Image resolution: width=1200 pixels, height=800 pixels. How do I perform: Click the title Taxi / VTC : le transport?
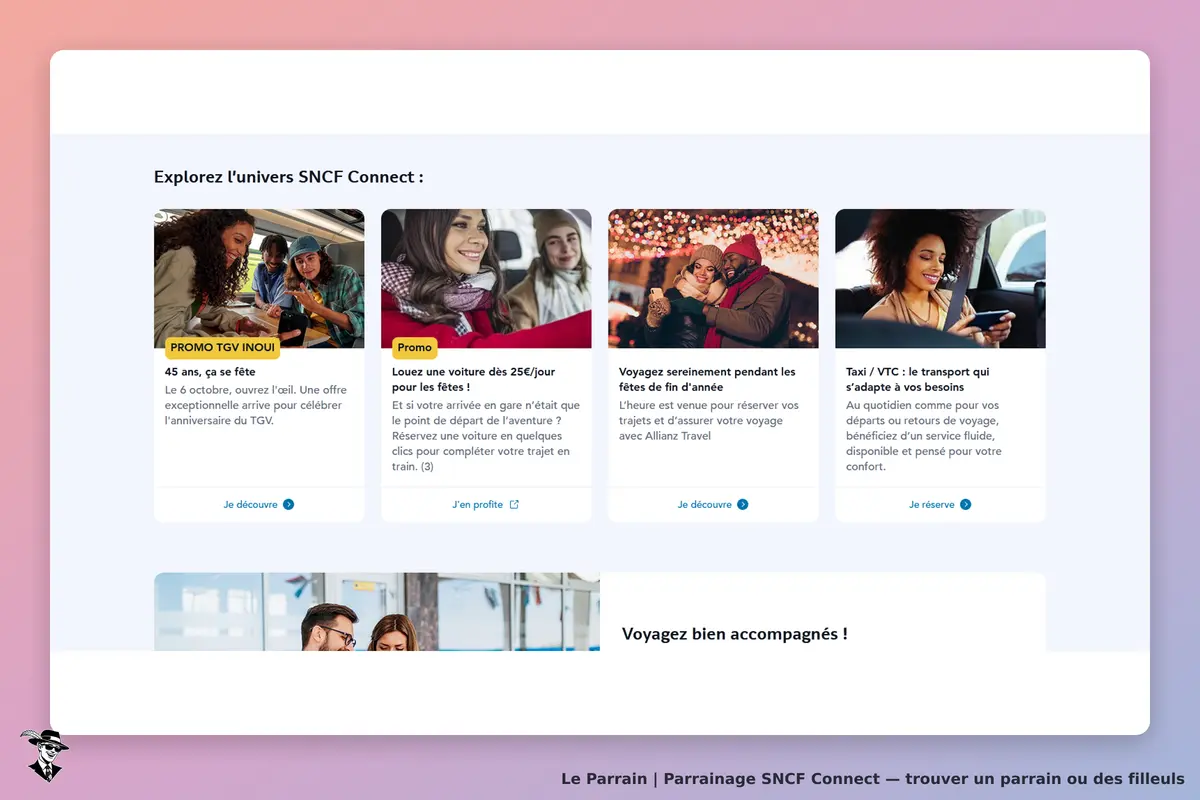918,379
